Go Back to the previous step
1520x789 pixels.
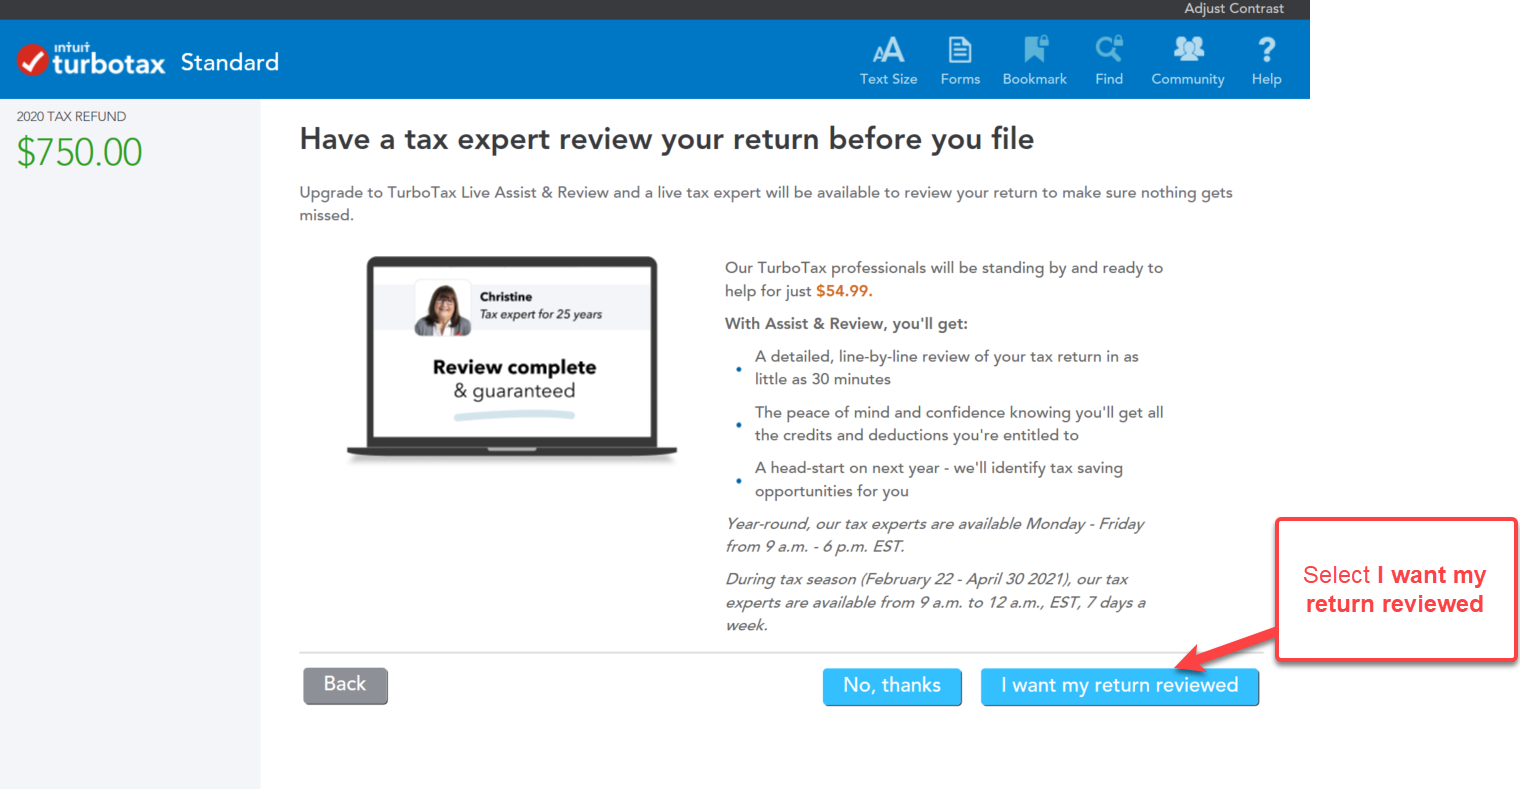point(345,685)
